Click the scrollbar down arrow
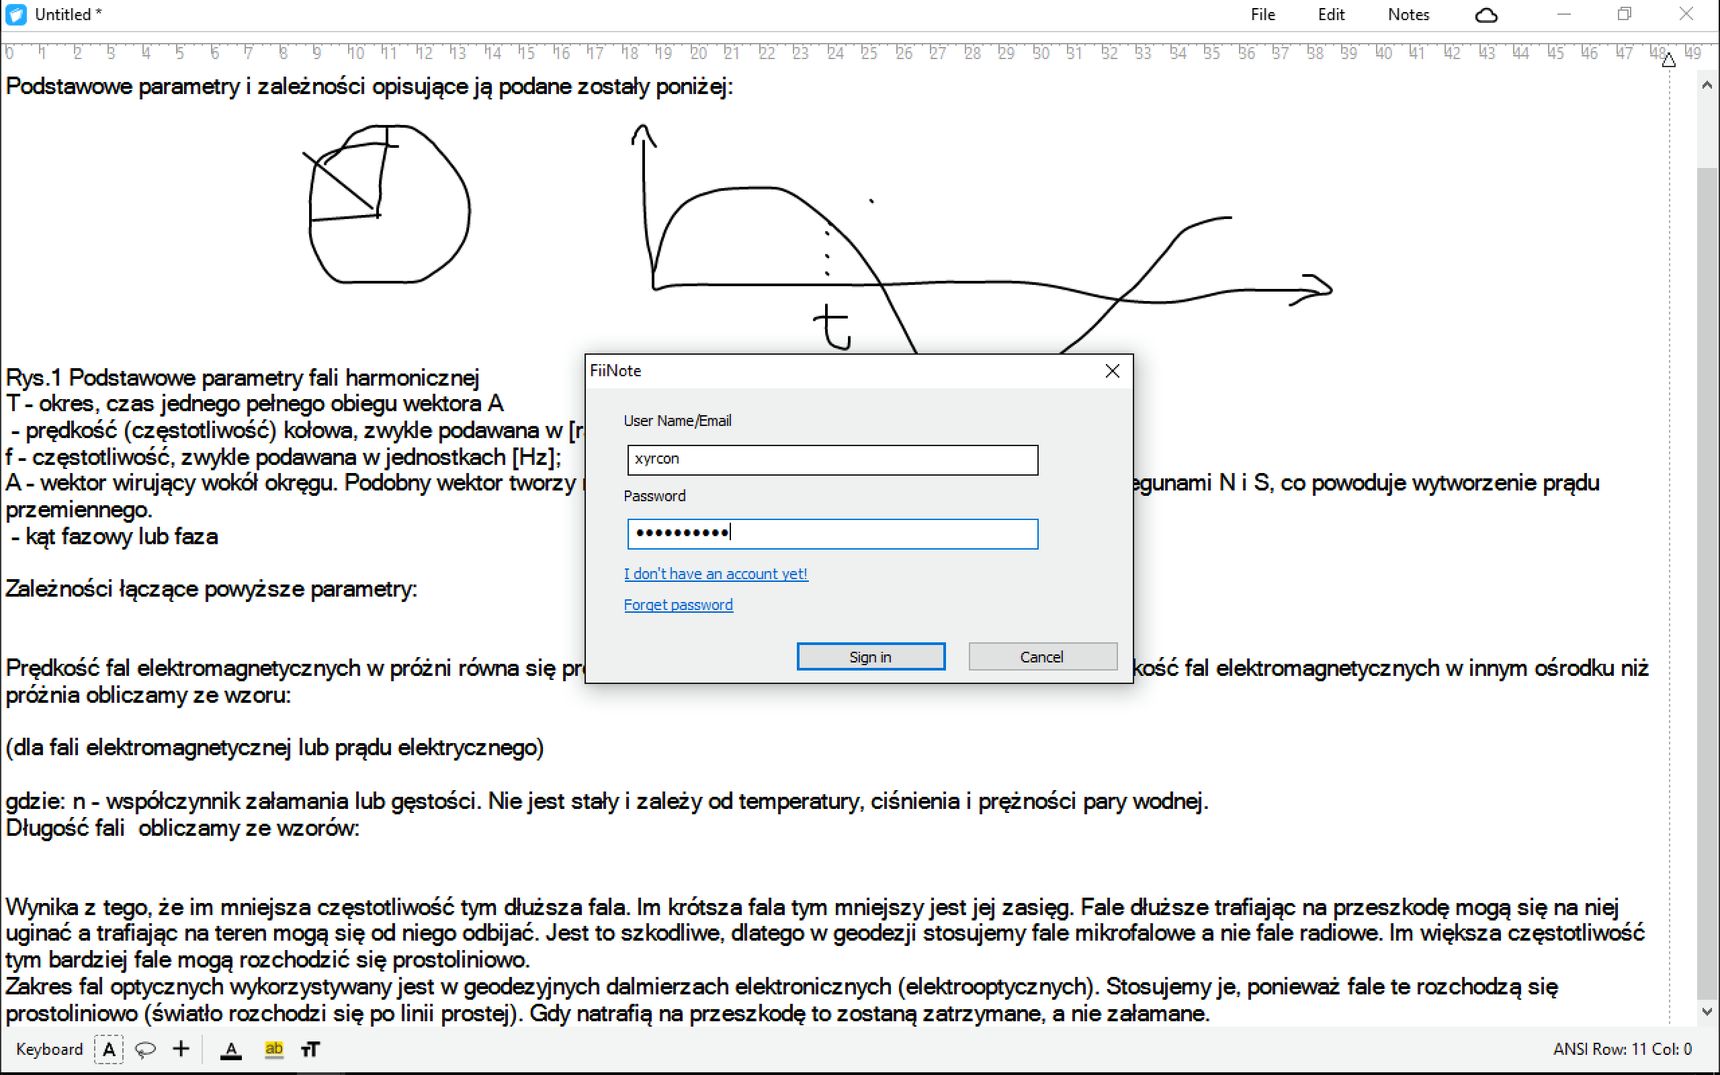1720x1075 pixels. click(x=1706, y=1012)
